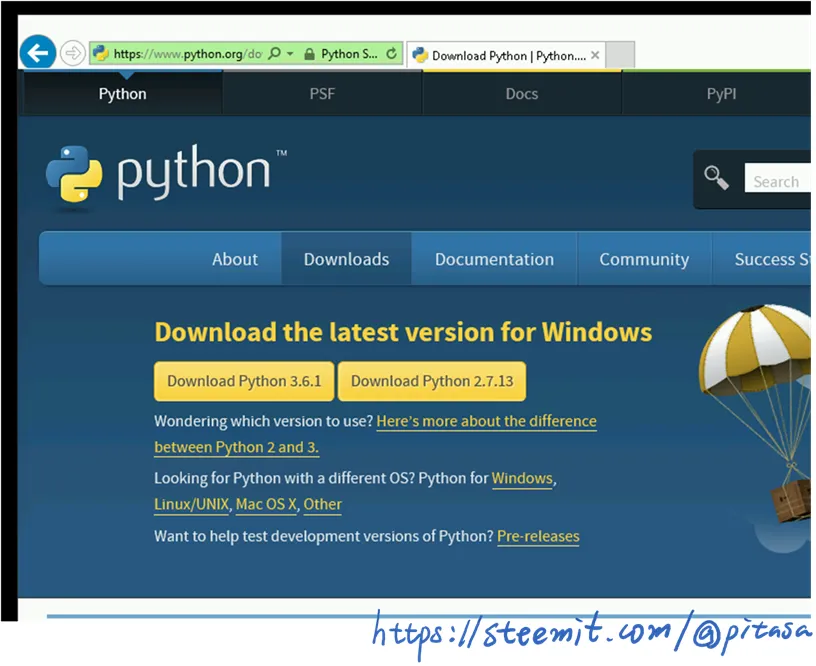Click into the Search input field
This screenshot has height=666, width=816.
(777, 177)
